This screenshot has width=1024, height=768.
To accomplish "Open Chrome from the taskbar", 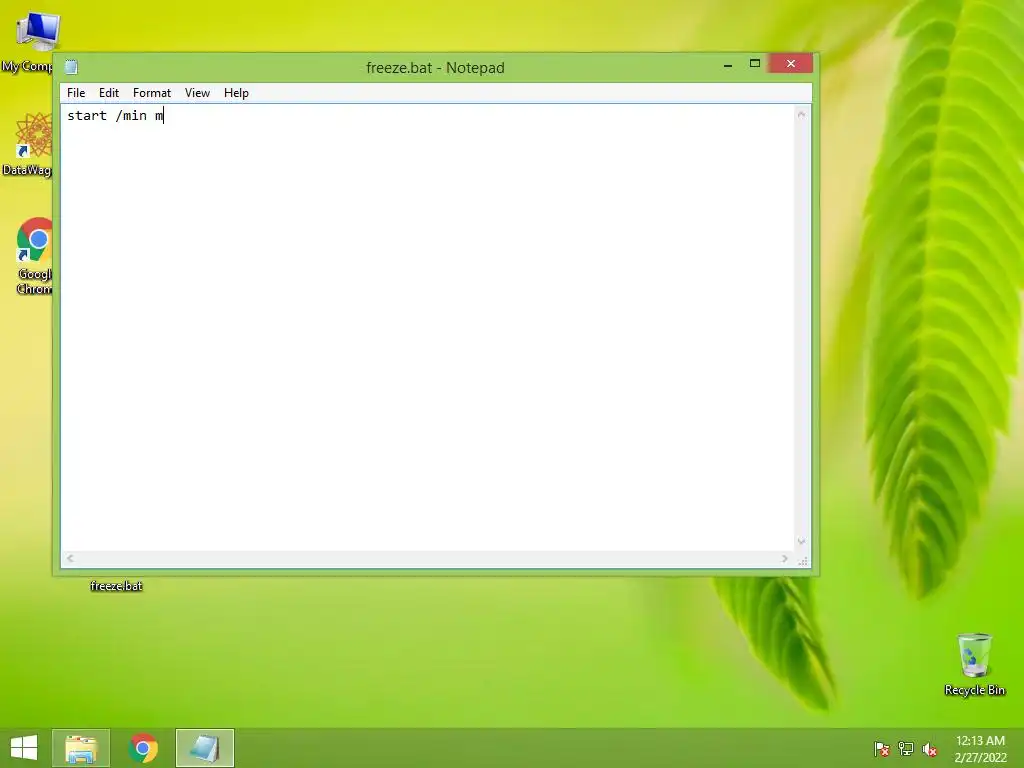I will point(143,748).
